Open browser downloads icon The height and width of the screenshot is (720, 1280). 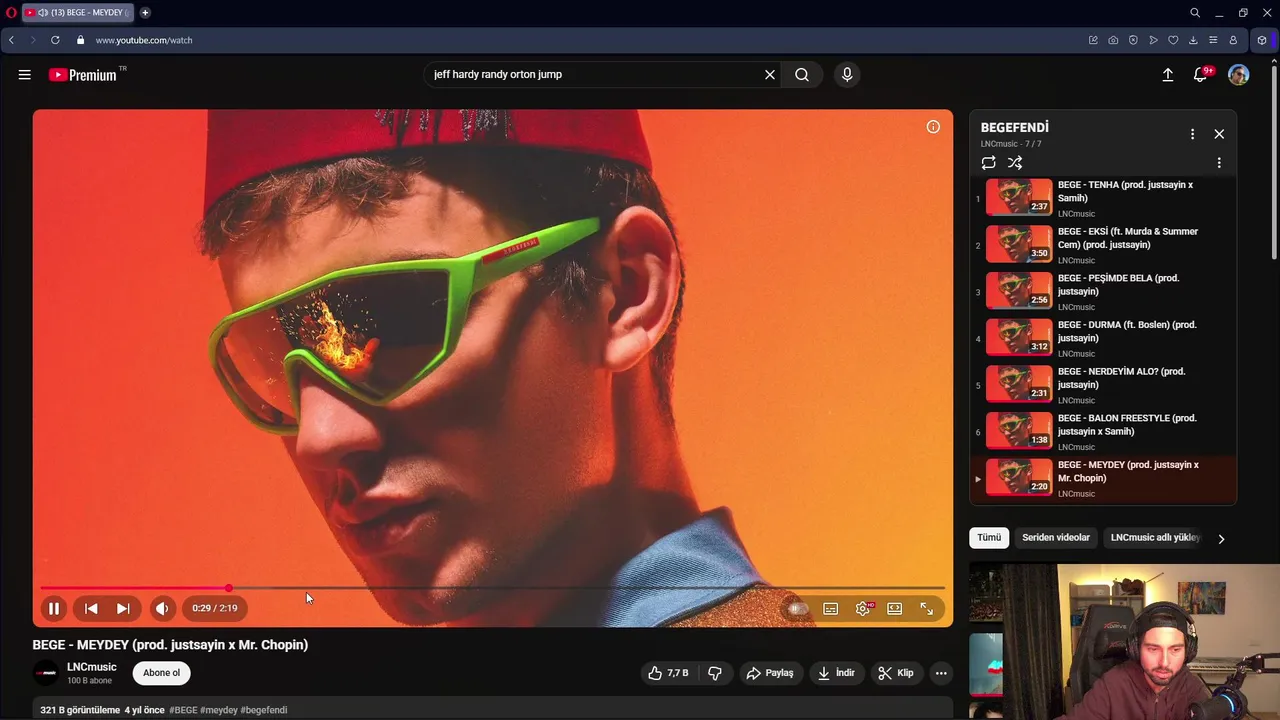[x=1193, y=40]
